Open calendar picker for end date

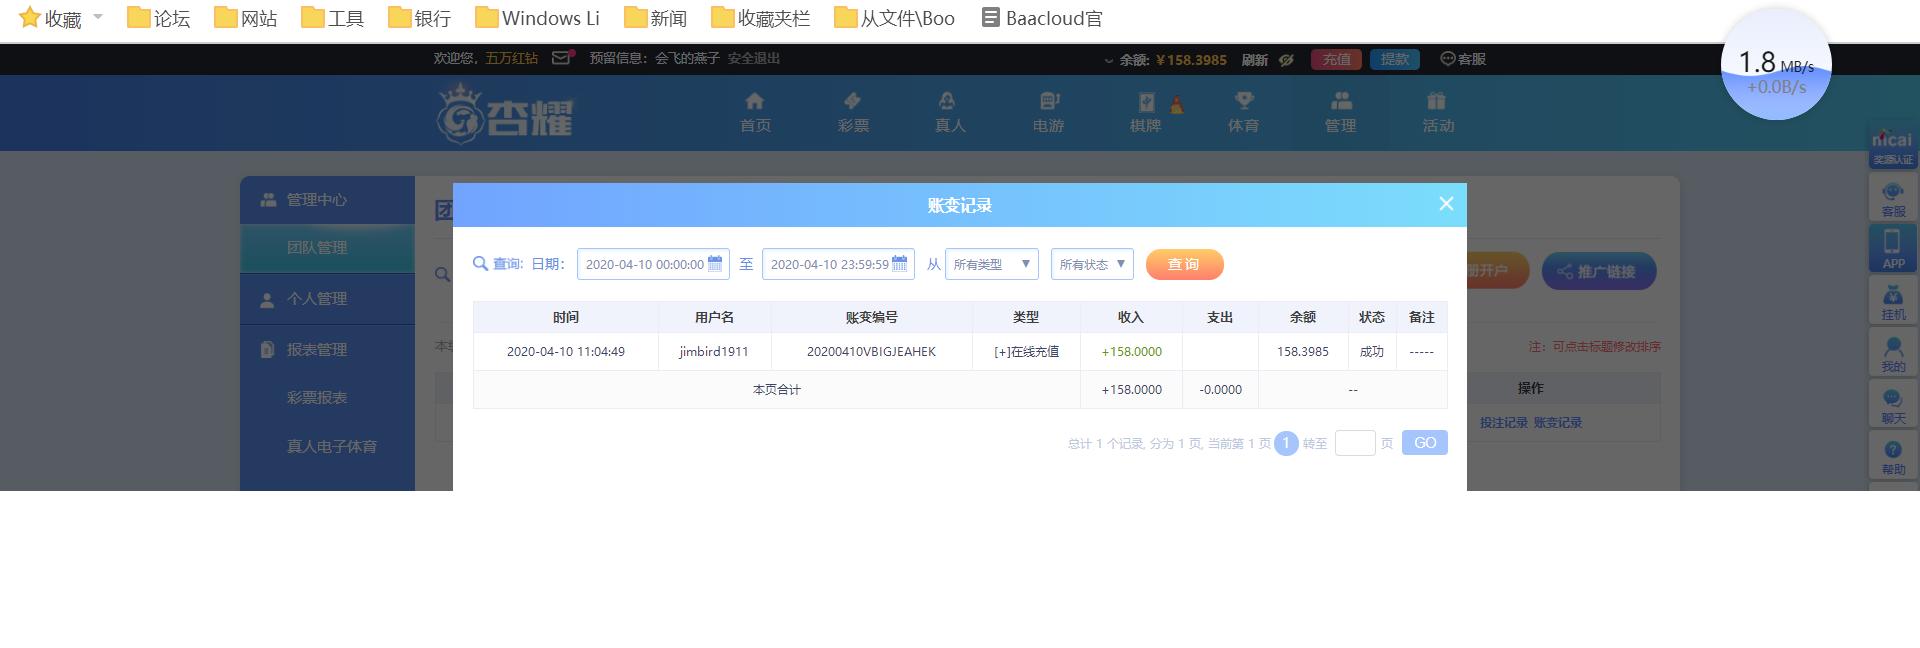pos(899,263)
